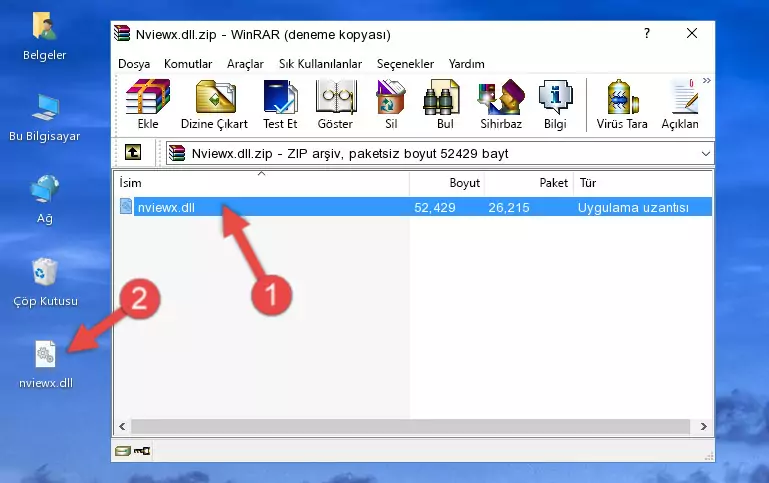This screenshot has width=769, height=483.
Task: Go up one folder level
Action: [x=133, y=153]
